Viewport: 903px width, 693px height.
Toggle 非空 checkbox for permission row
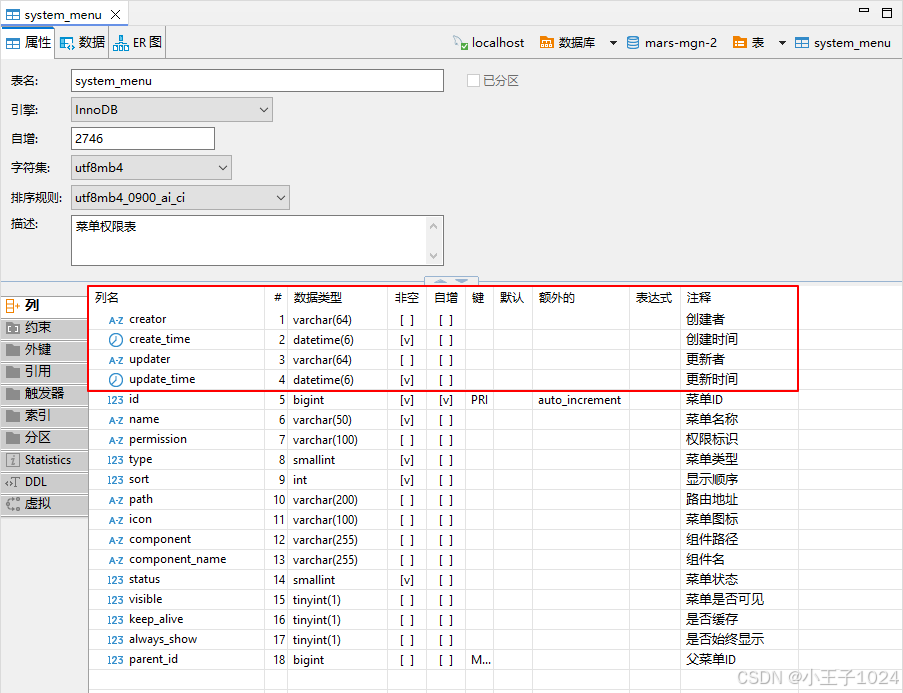pyautogui.click(x=407, y=440)
